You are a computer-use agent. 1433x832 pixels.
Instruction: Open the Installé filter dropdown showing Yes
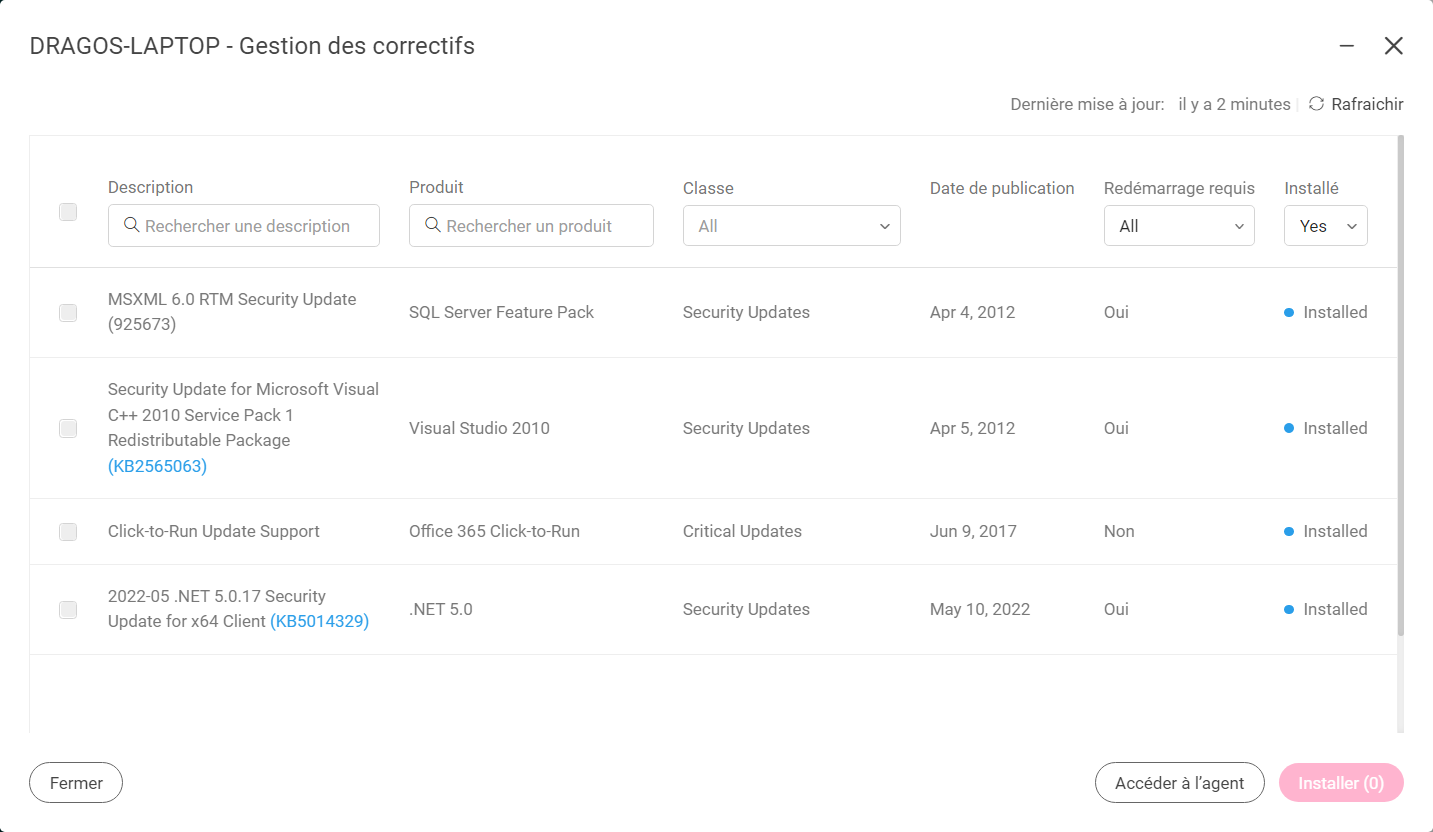pyautogui.click(x=1326, y=226)
